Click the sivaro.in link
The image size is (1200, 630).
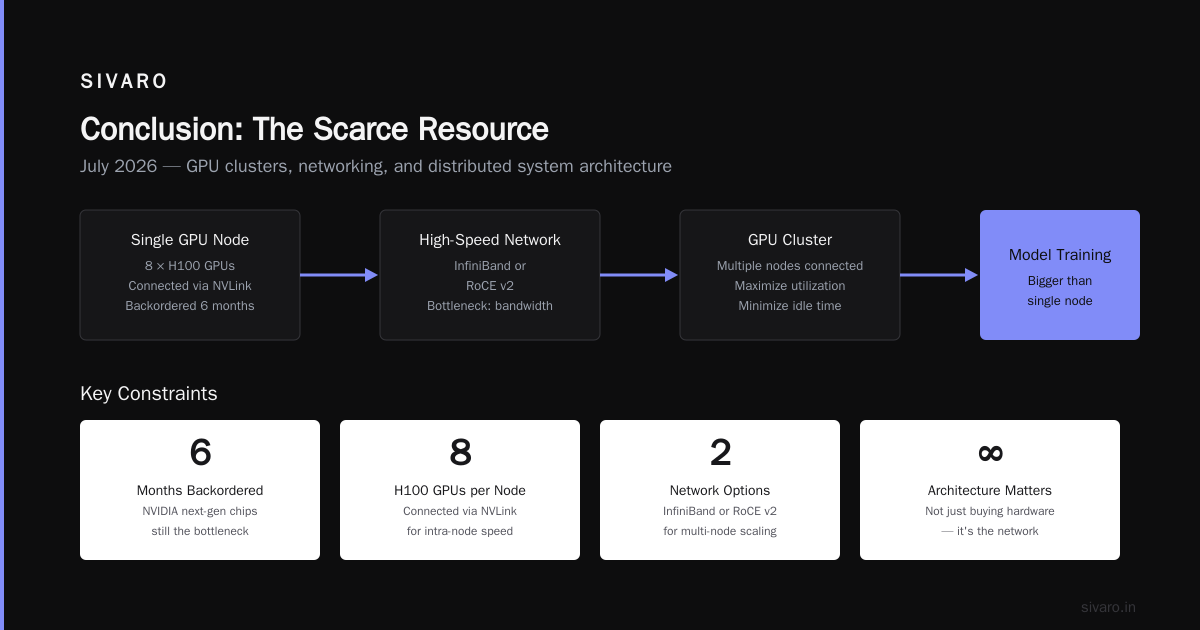[x=1108, y=607]
